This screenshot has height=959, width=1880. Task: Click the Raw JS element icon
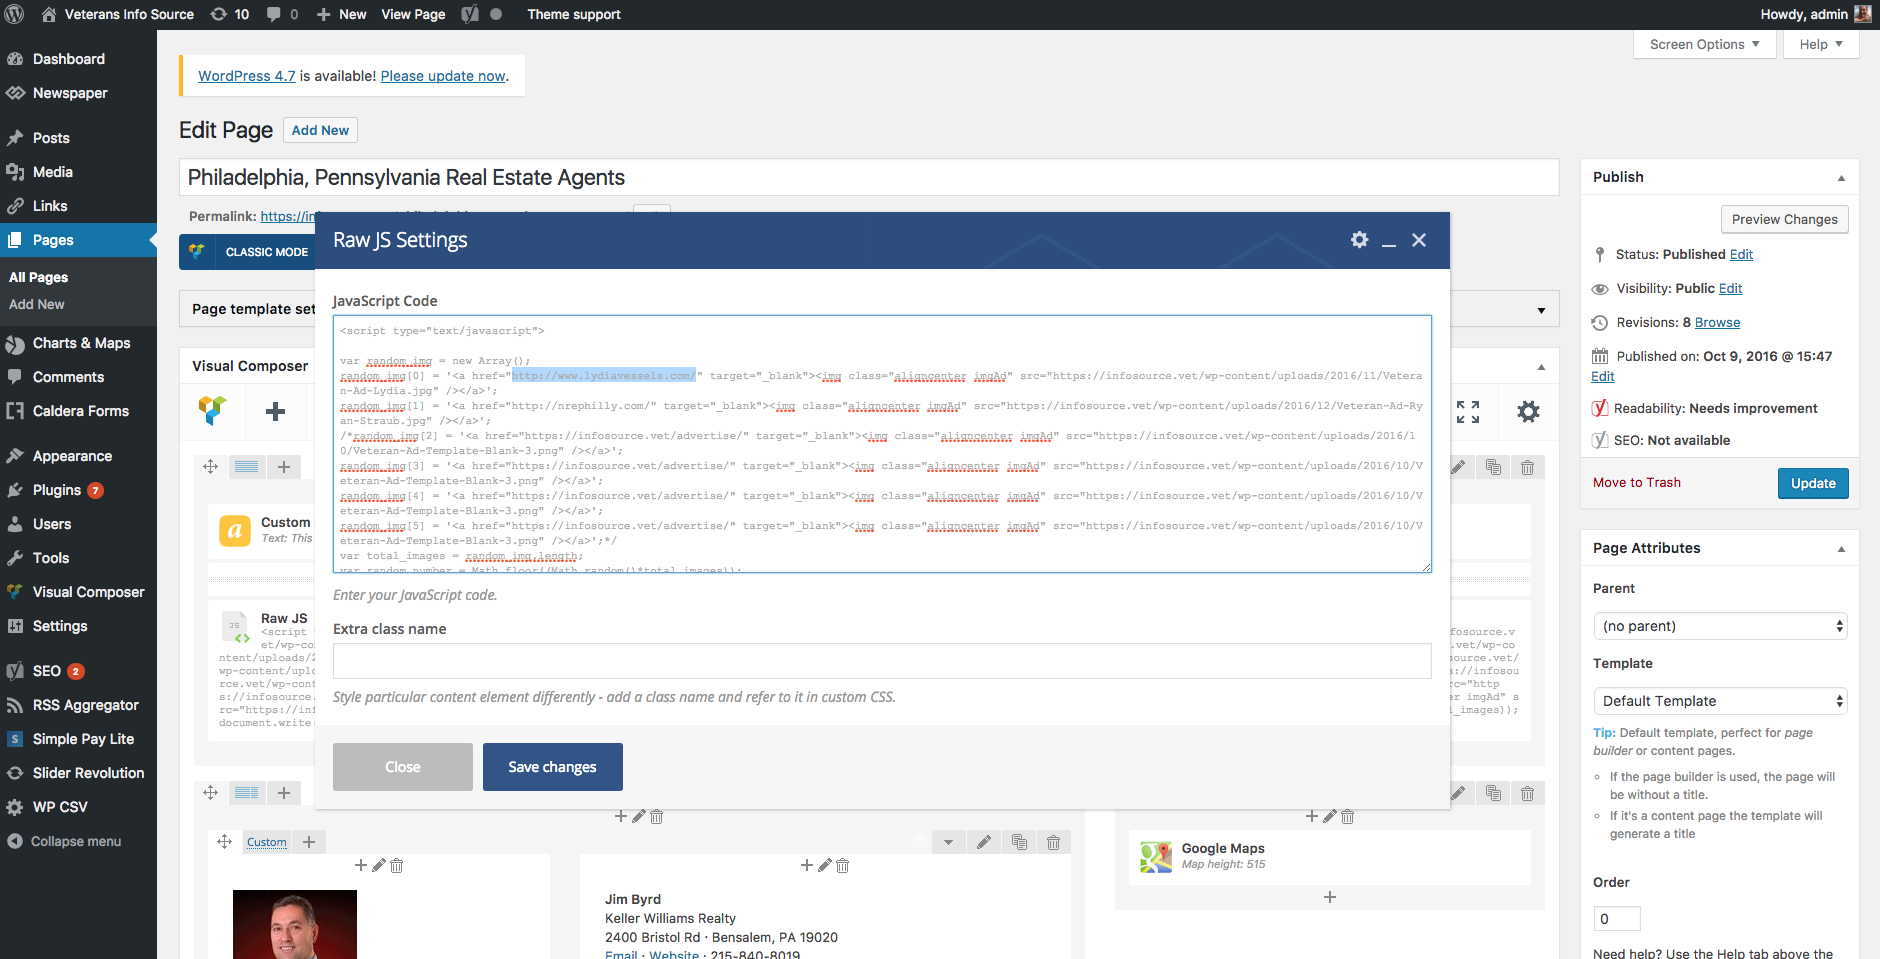pyautogui.click(x=235, y=626)
